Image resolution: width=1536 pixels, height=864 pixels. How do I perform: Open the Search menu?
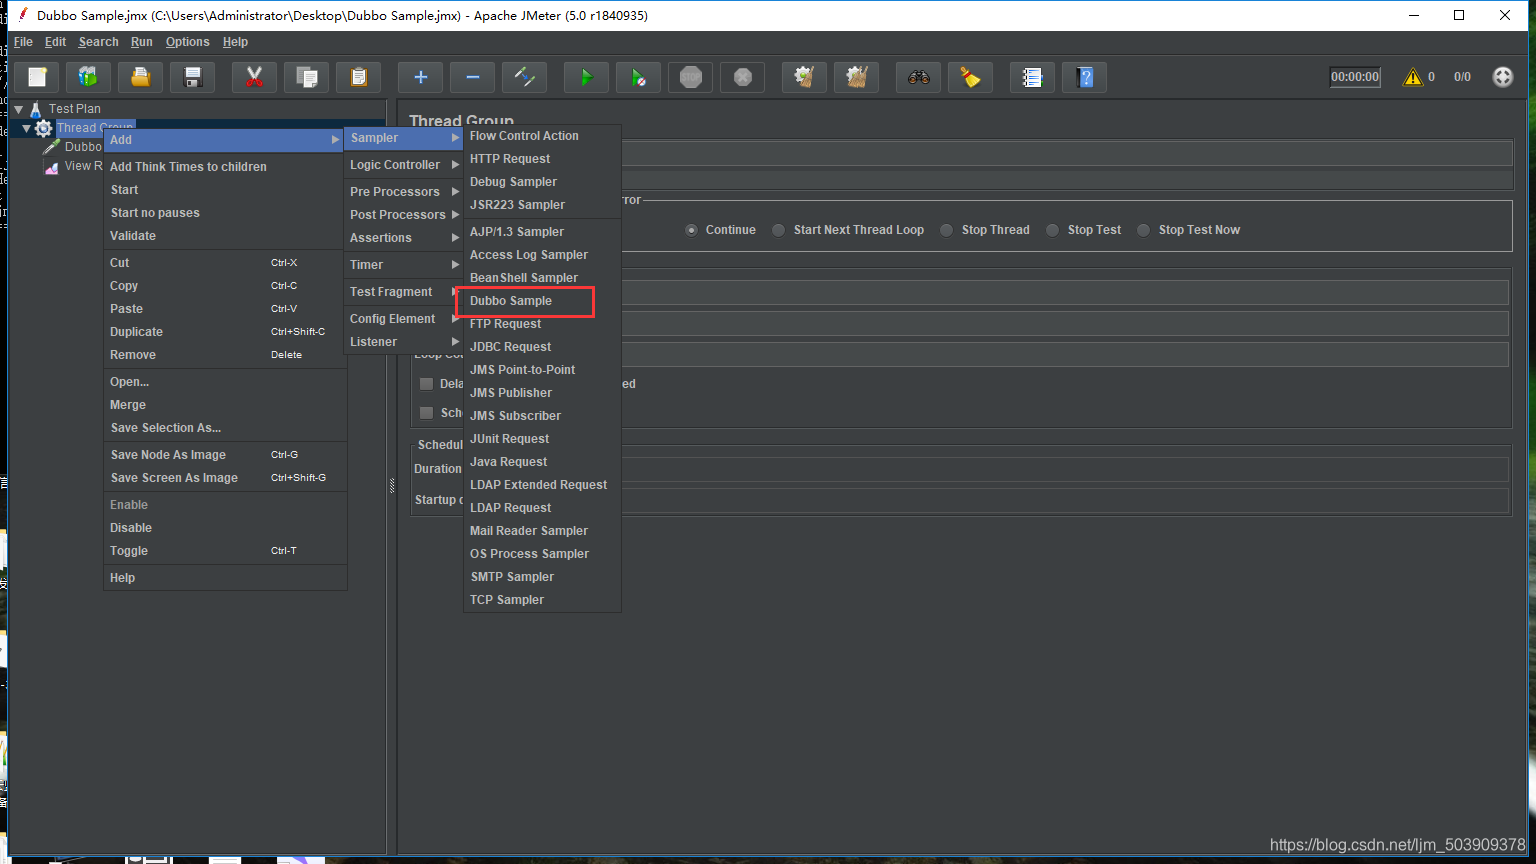(98, 42)
